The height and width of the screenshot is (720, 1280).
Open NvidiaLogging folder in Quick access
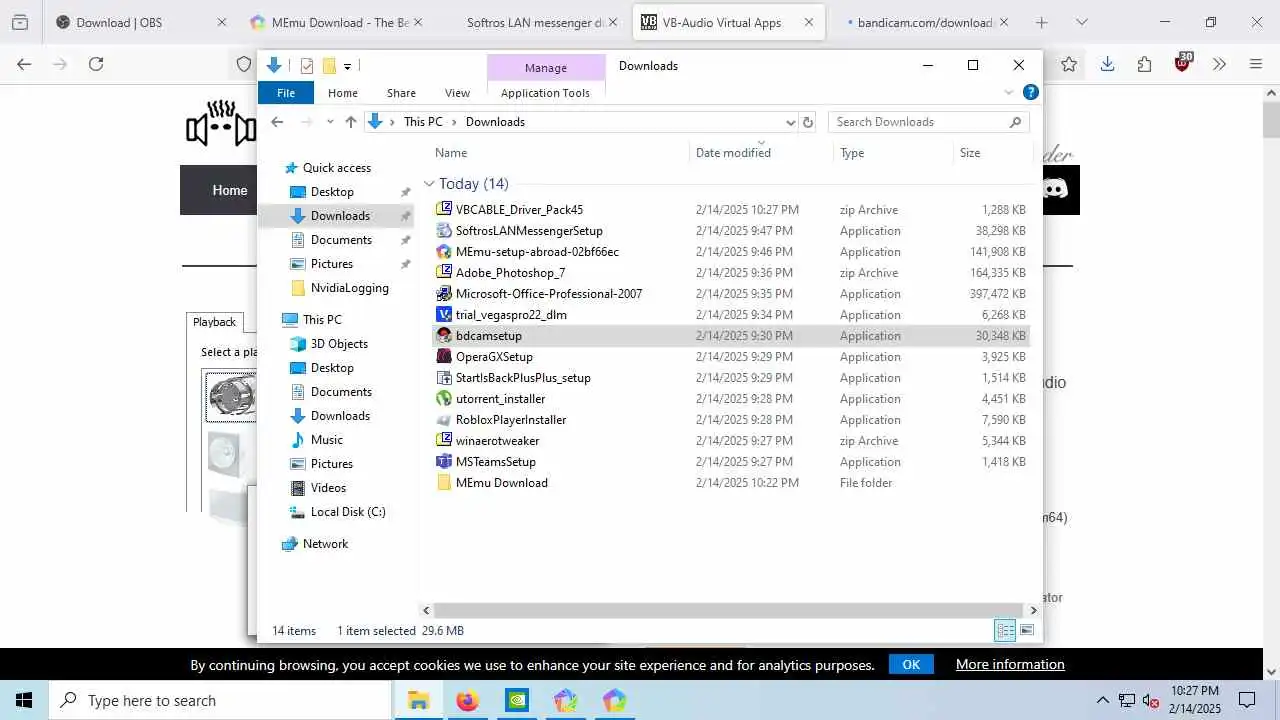click(x=349, y=288)
